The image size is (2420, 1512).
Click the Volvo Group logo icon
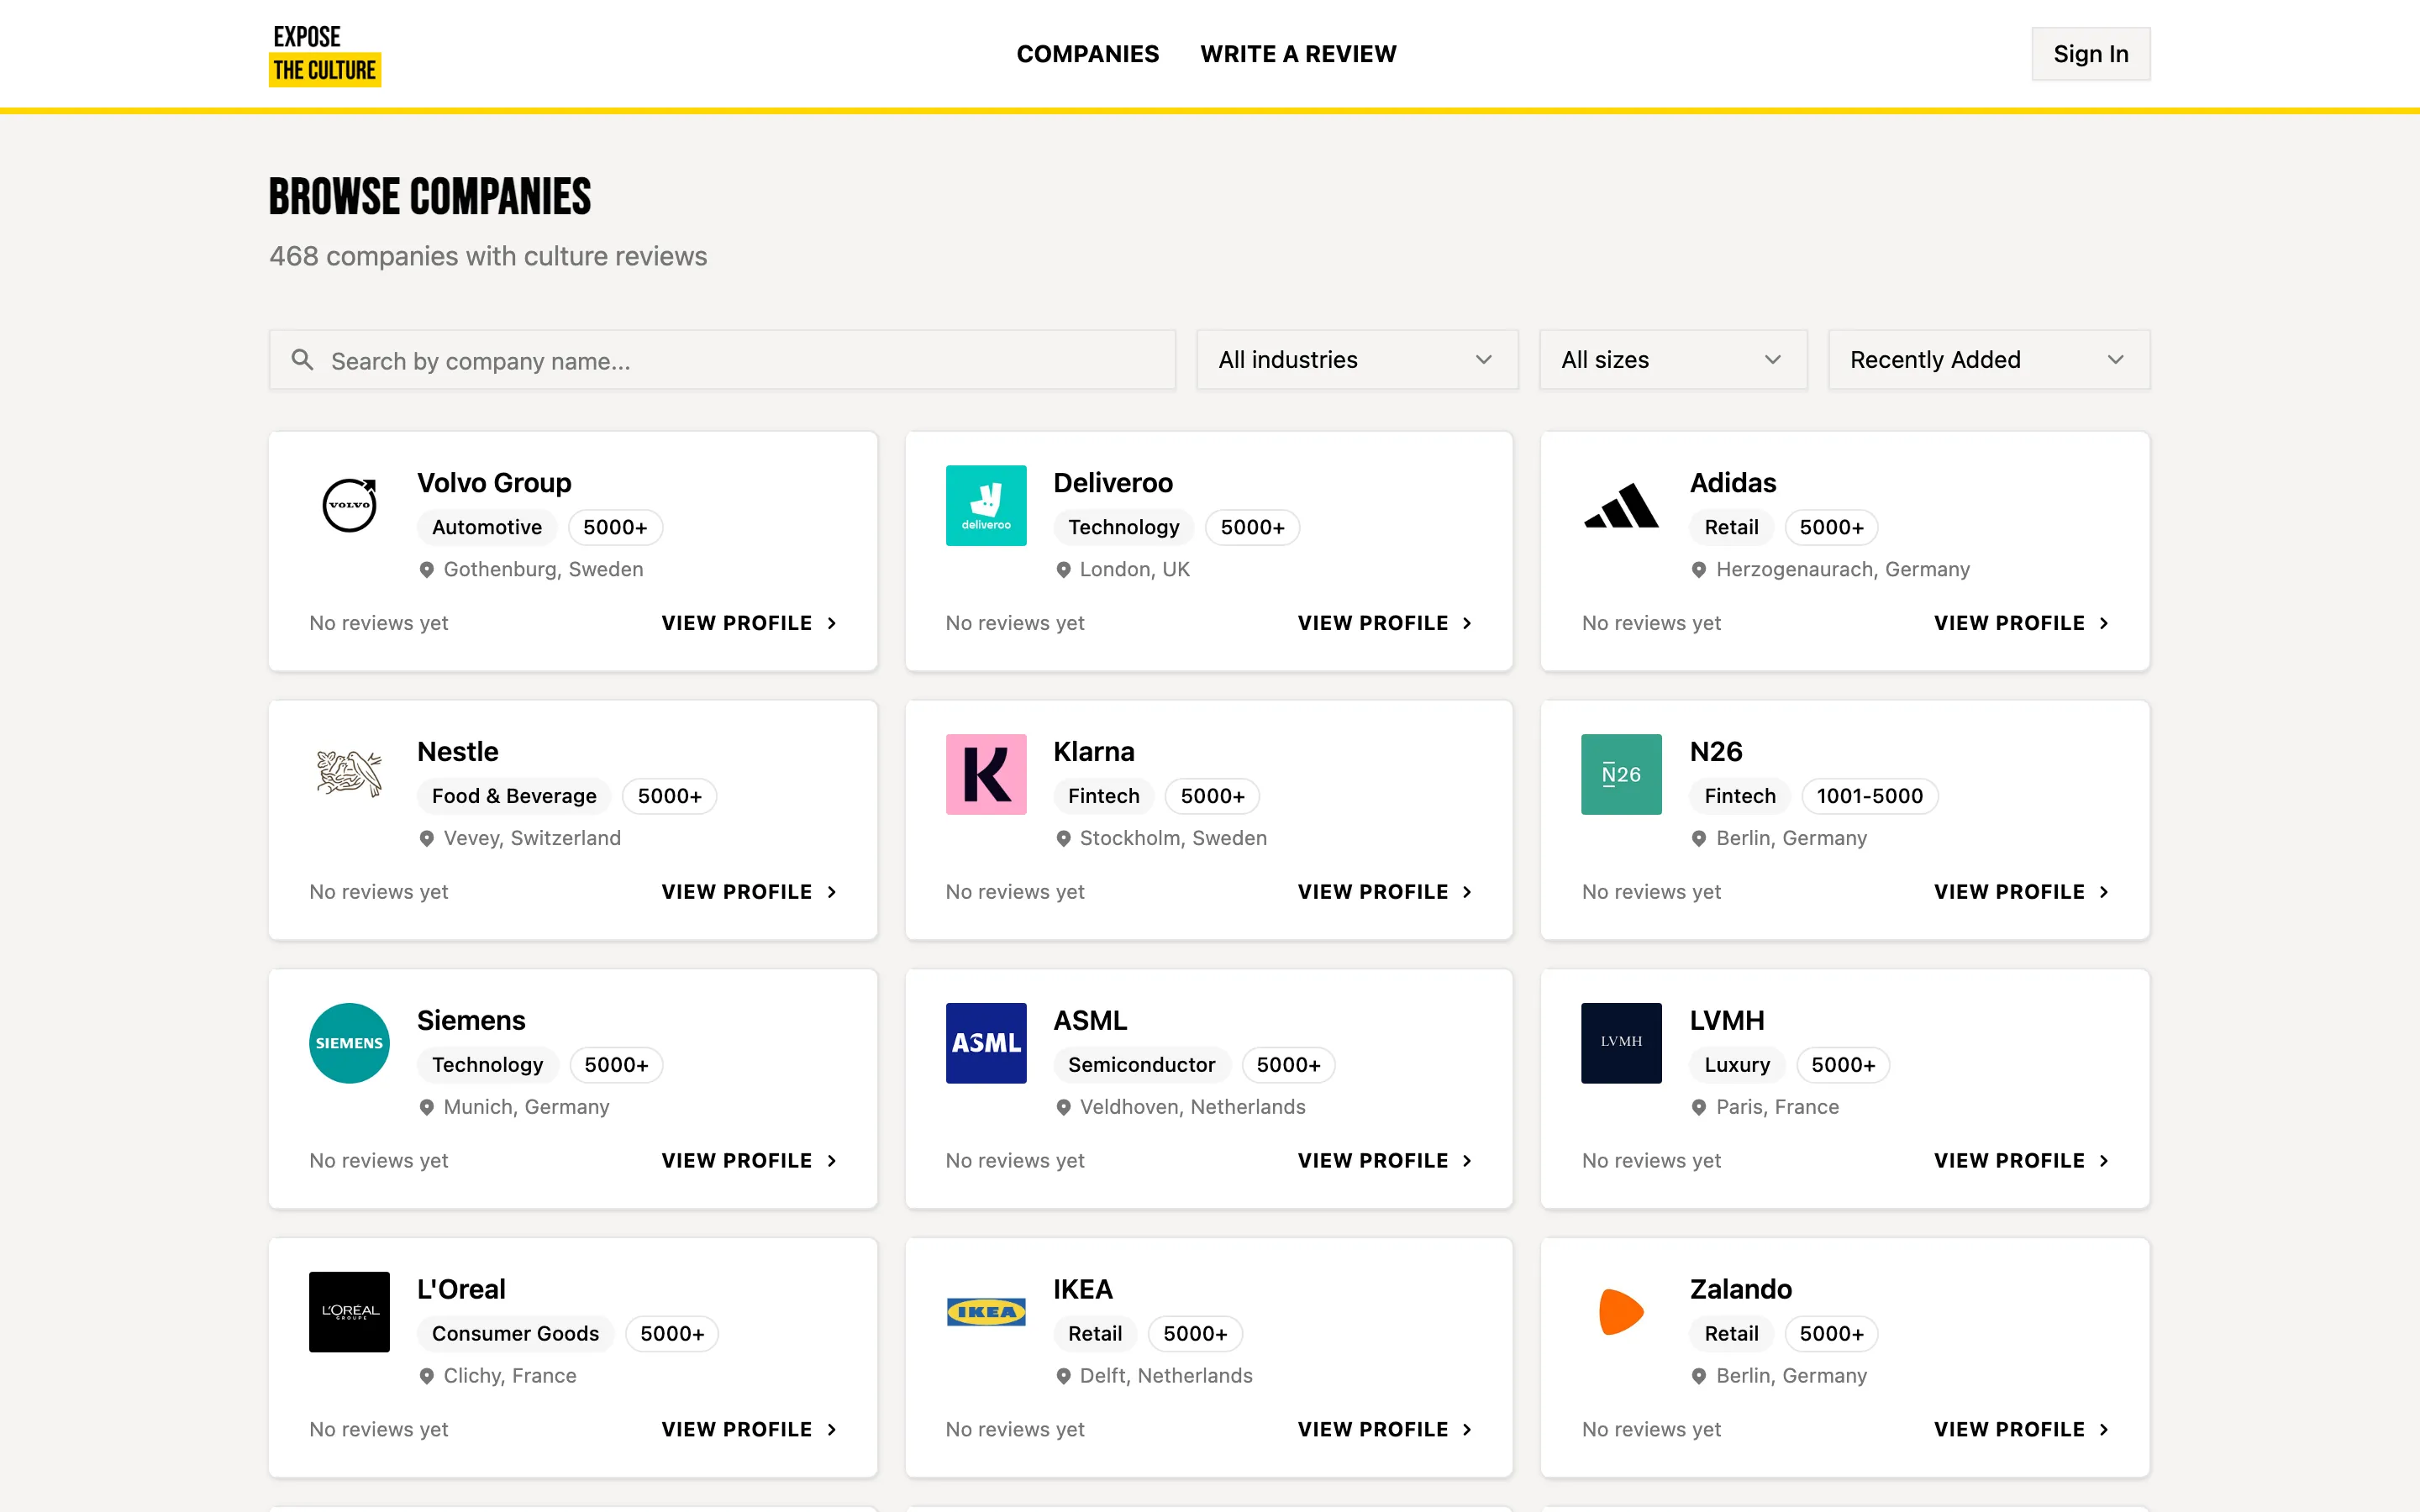pyautogui.click(x=349, y=505)
